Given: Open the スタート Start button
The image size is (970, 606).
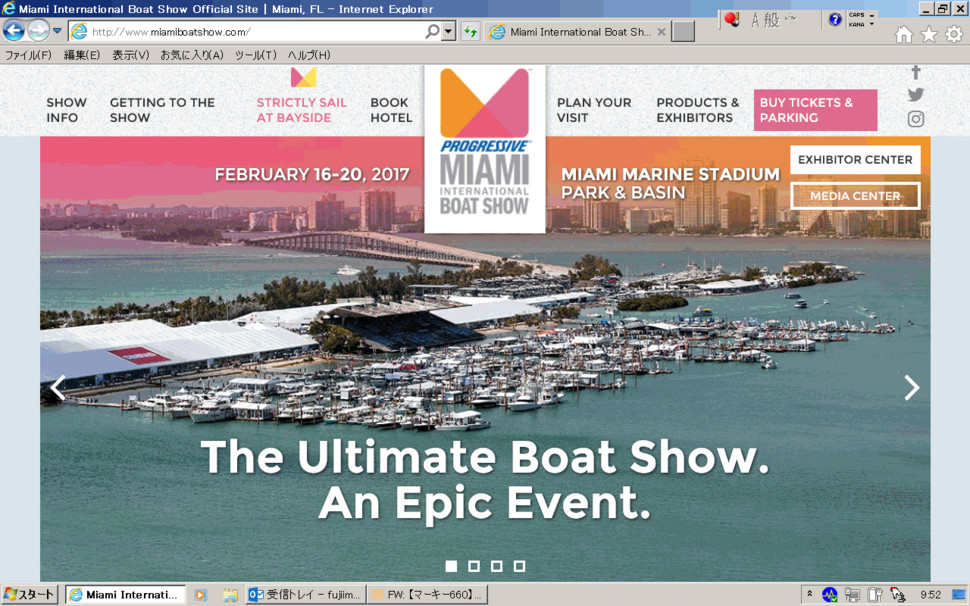Looking at the screenshot, I should pyautogui.click(x=30, y=595).
